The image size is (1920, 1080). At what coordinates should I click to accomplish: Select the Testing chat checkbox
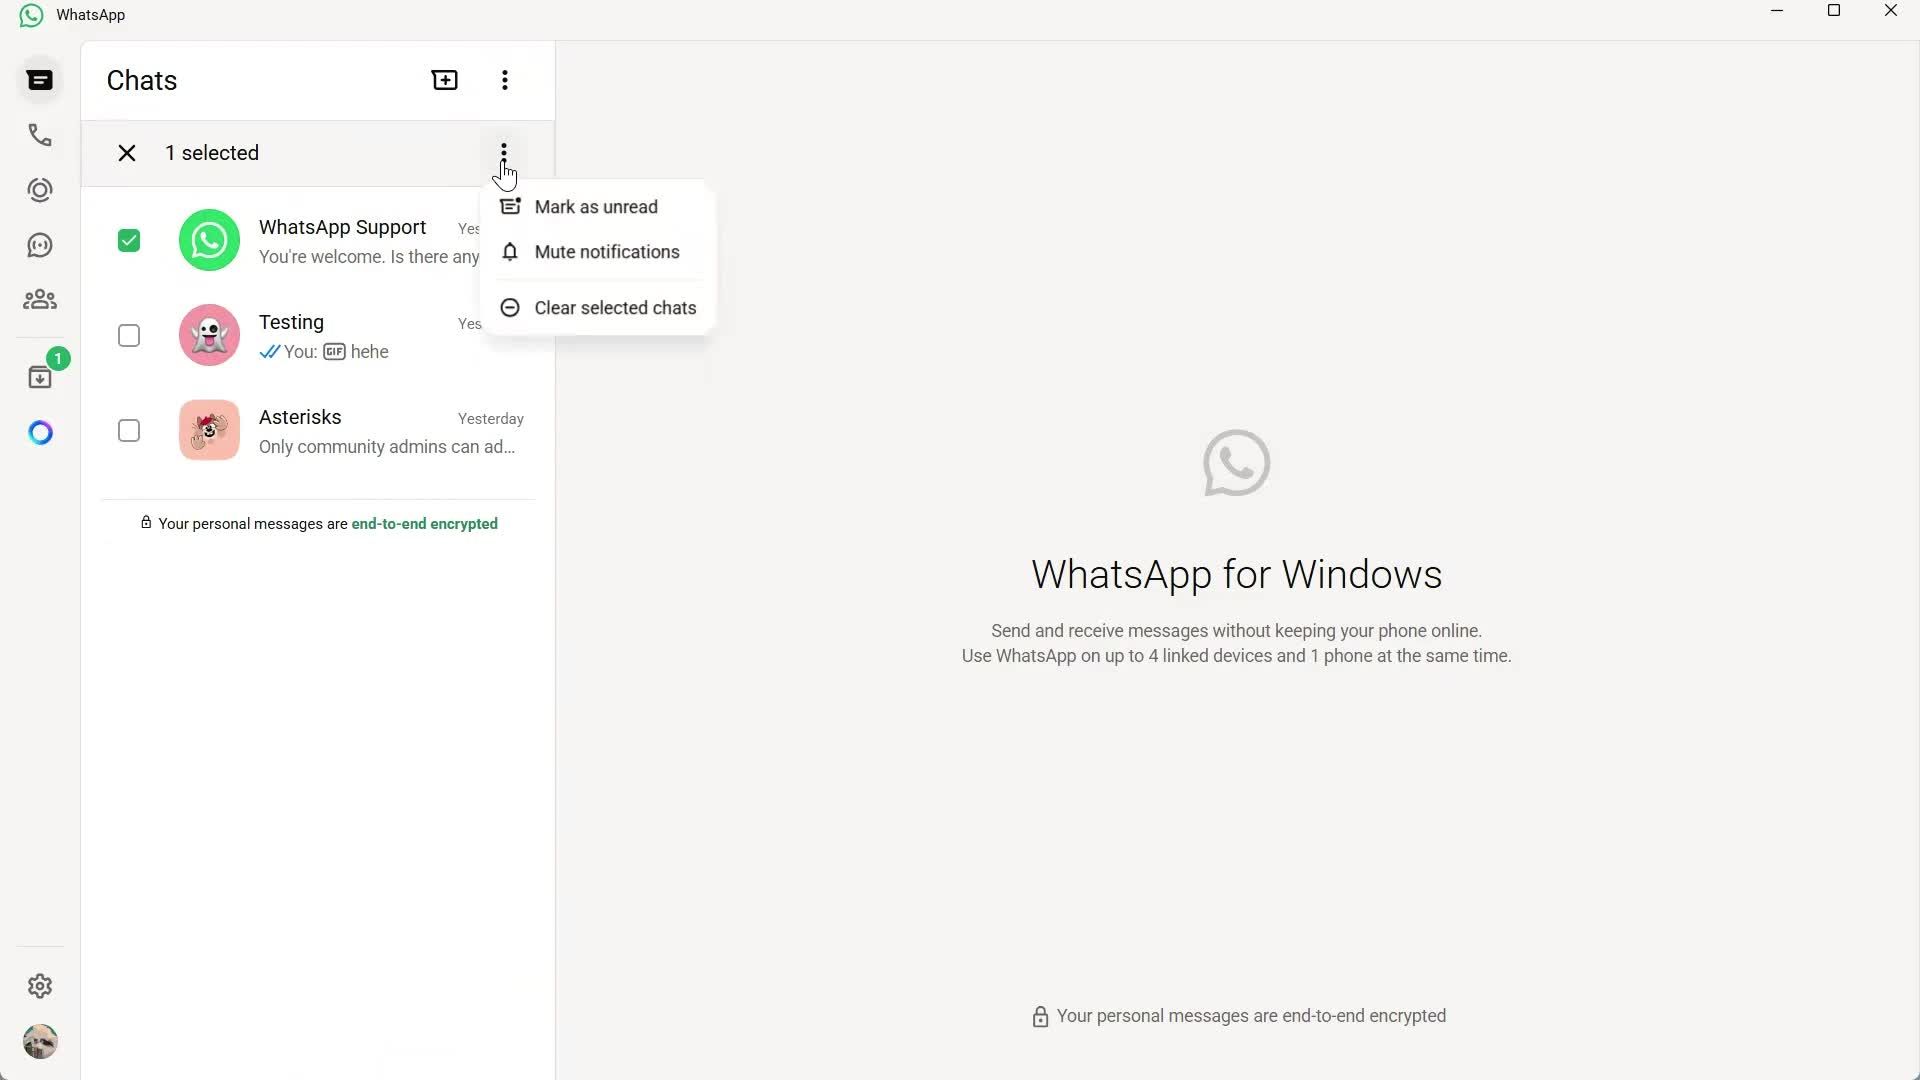click(128, 335)
